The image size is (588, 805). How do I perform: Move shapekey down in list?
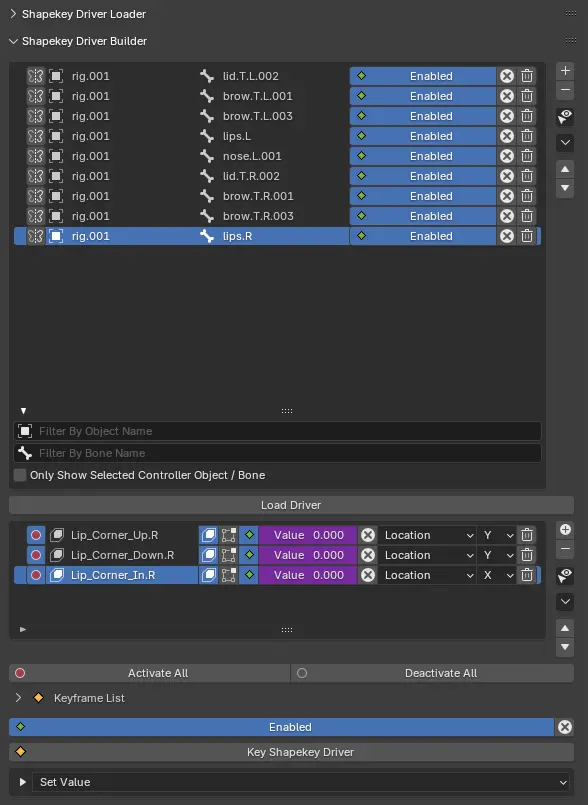(x=565, y=647)
